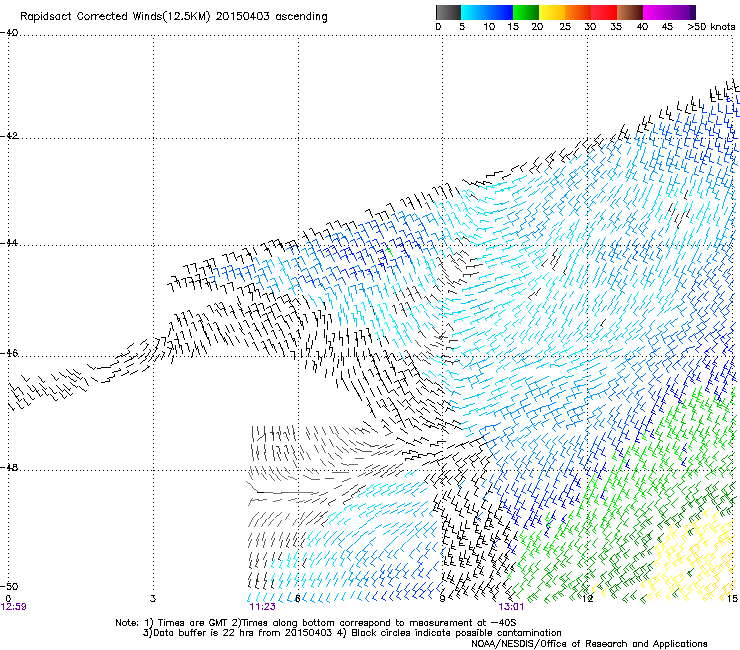Image resolution: width=740 pixels, height=650 pixels.
Task: Click the plot title 'Rapidscat Corrected Winds(12.5KM)'
Action: 115,17
